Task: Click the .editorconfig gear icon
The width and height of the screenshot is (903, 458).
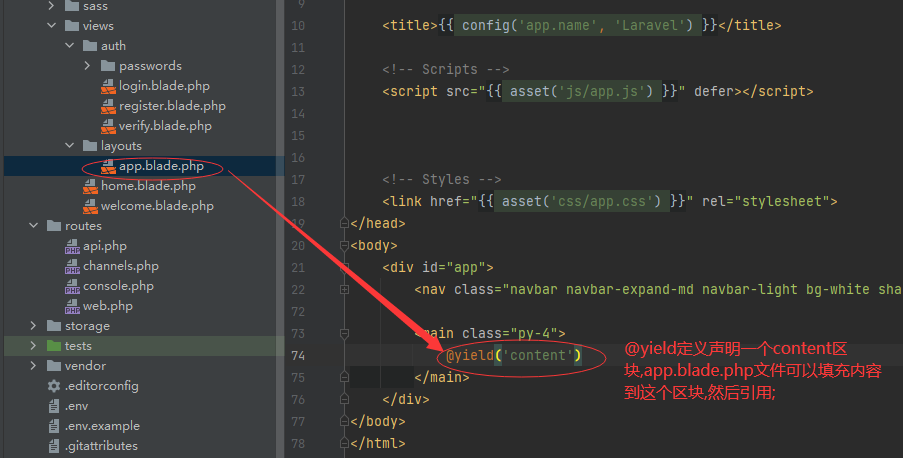Action: pos(54,386)
